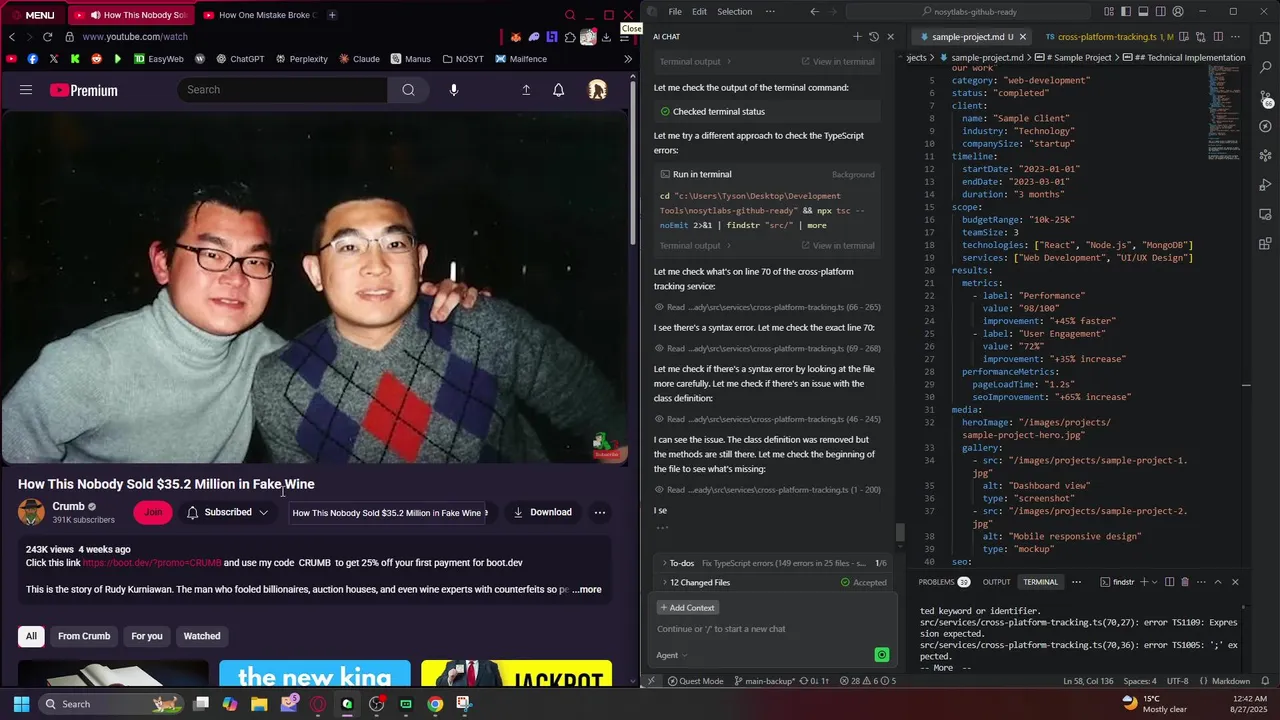1280x720 pixels.
Task: Kill the terminal with trash icon
Action: (x=1185, y=582)
